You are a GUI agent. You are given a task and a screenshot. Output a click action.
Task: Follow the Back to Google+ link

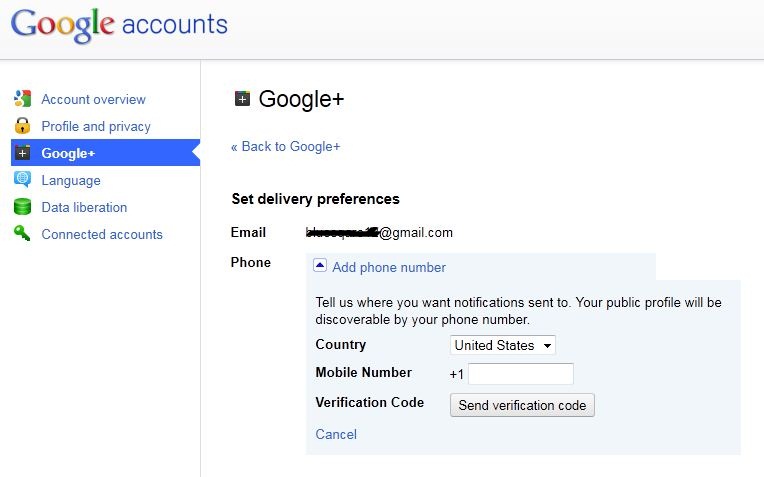pyautogui.click(x=286, y=146)
